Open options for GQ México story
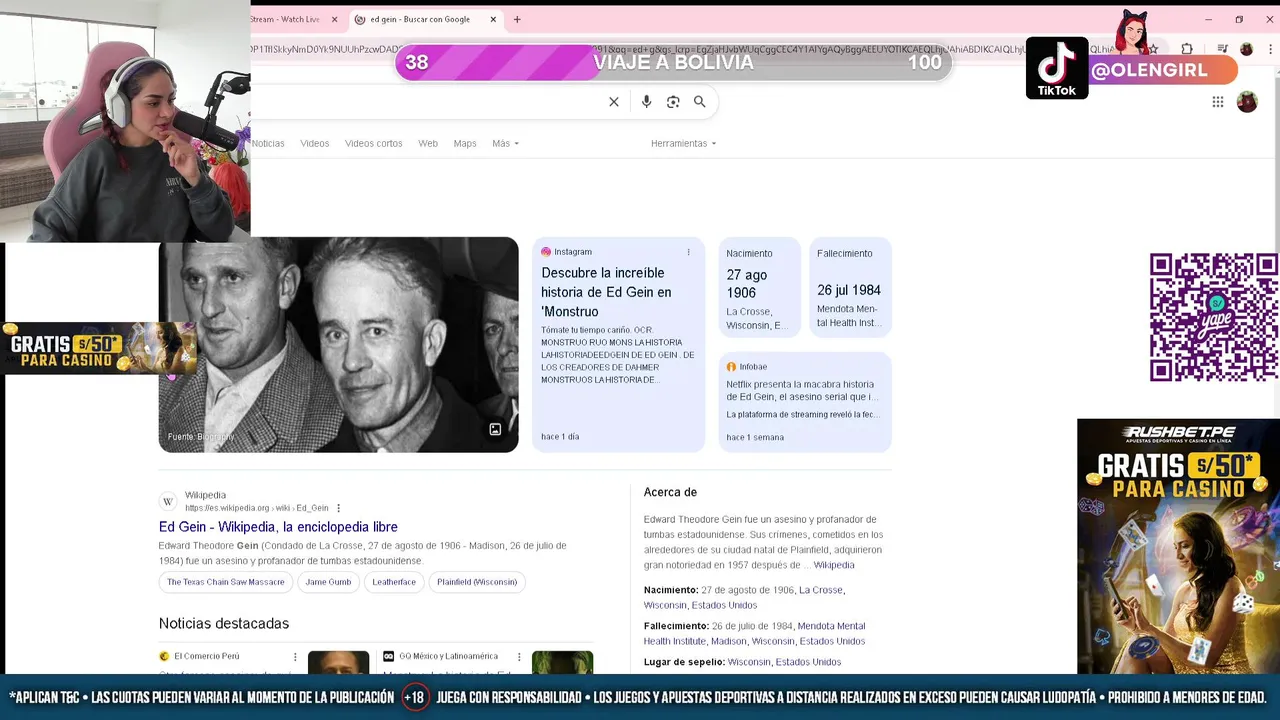 pyautogui.click(x=519, y=657)
